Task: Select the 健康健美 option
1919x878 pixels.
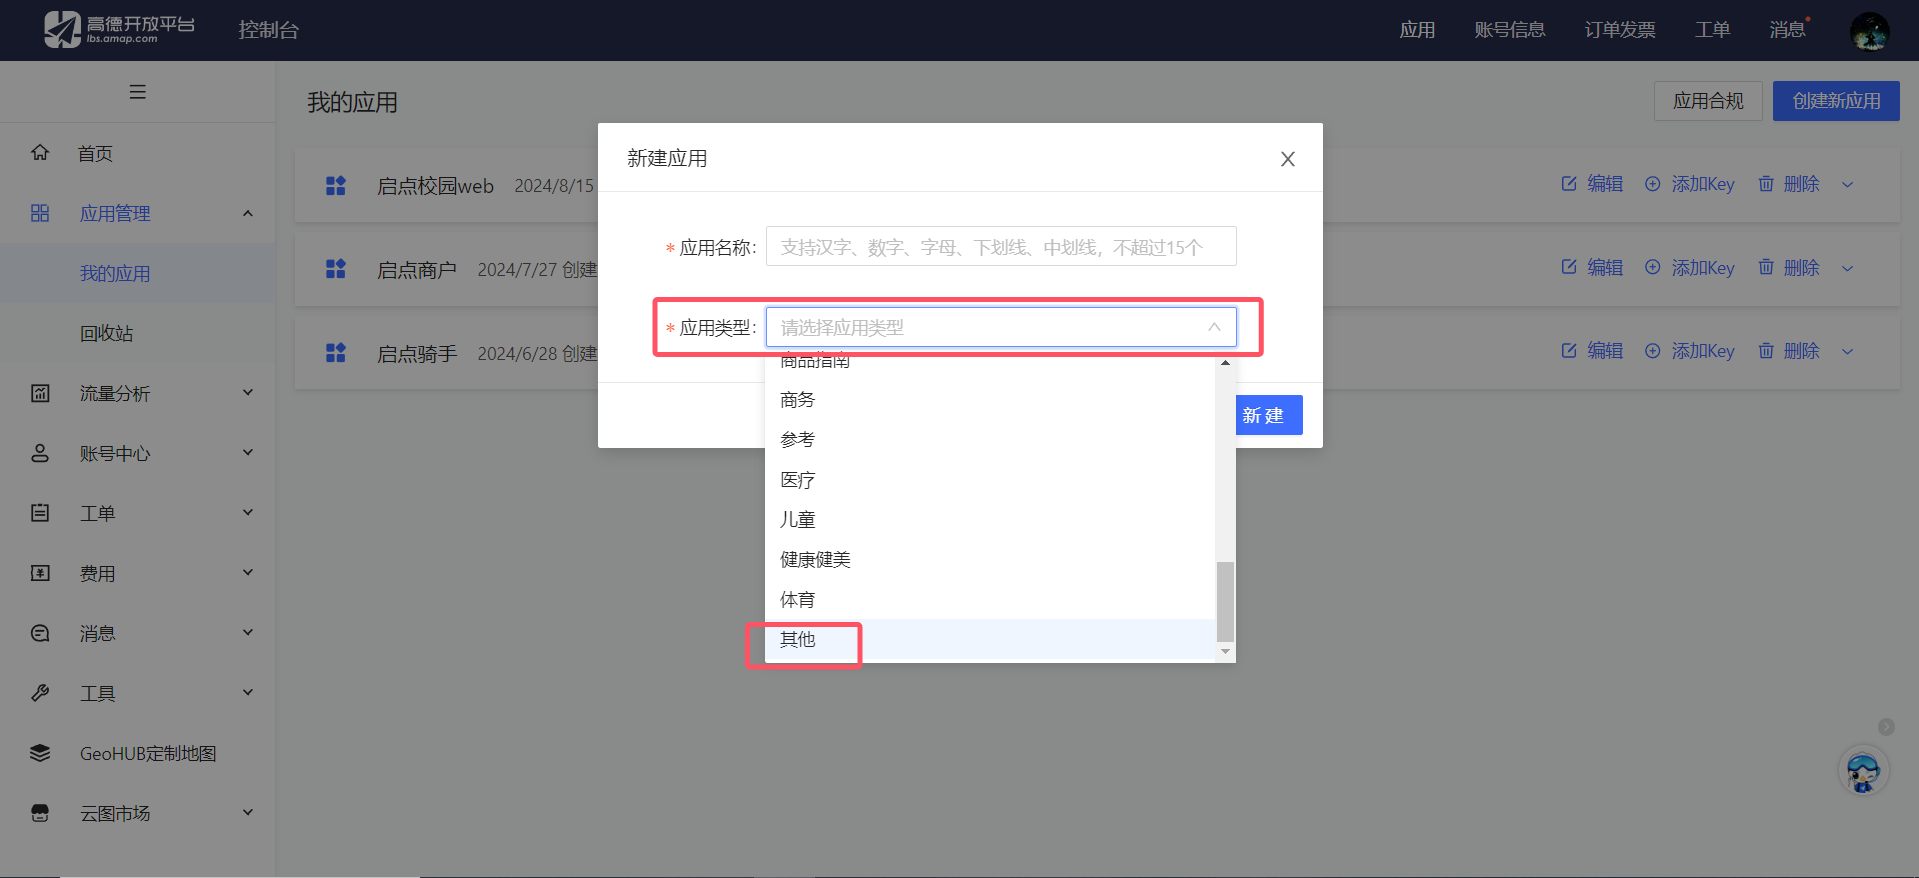Action: point(815,560)
